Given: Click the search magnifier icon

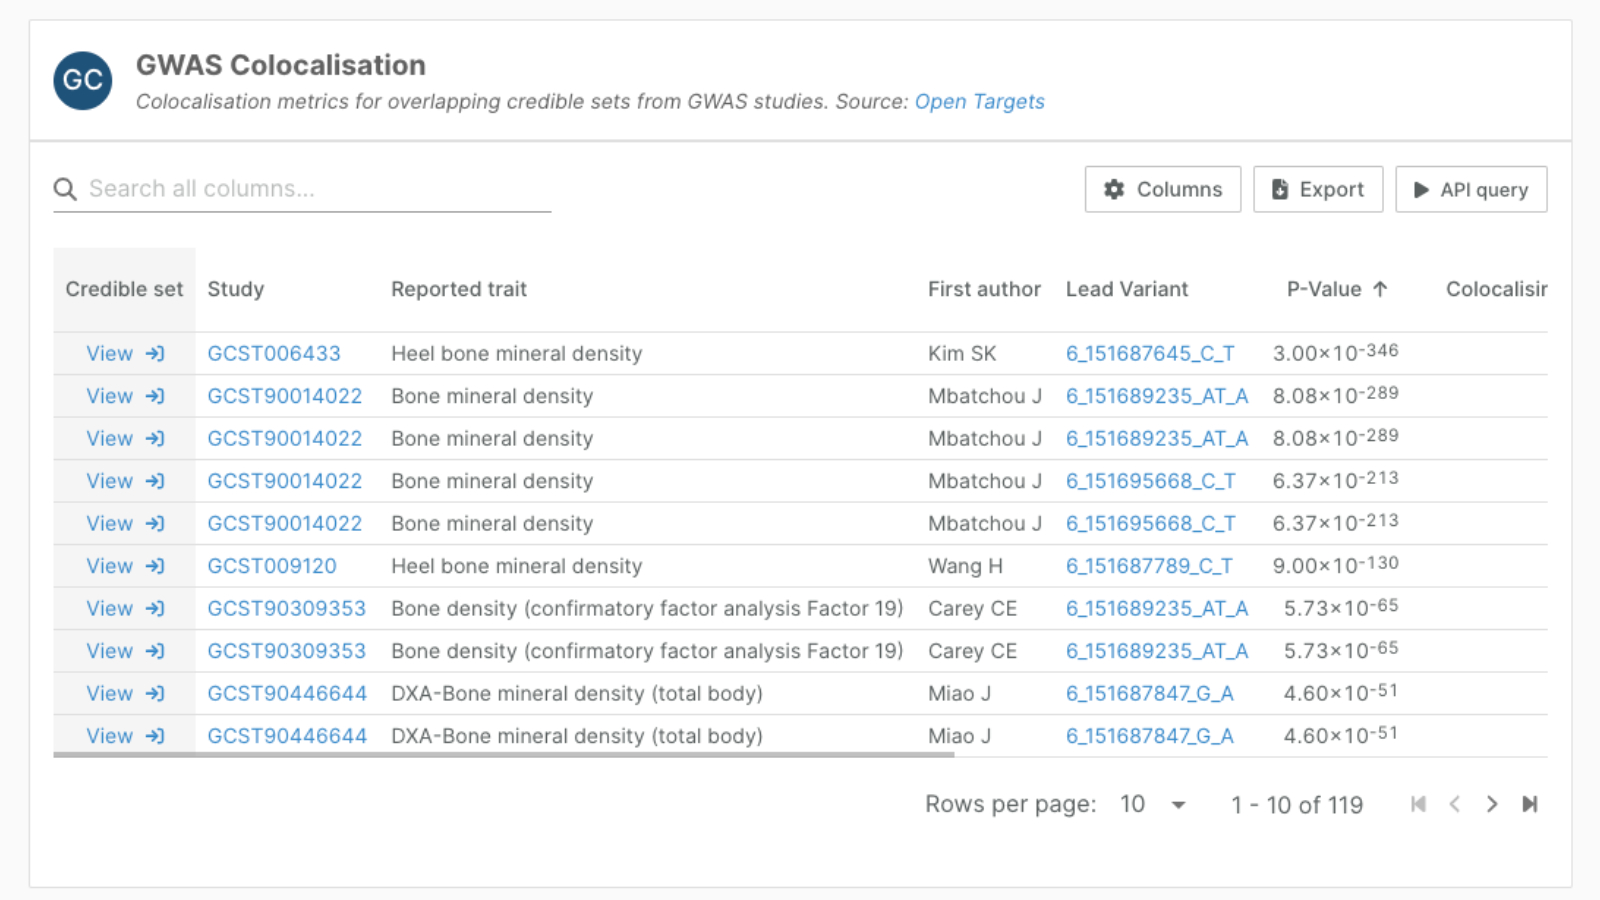Looking at the screenshot, I should pyautogui.click(x=65, y=189).
